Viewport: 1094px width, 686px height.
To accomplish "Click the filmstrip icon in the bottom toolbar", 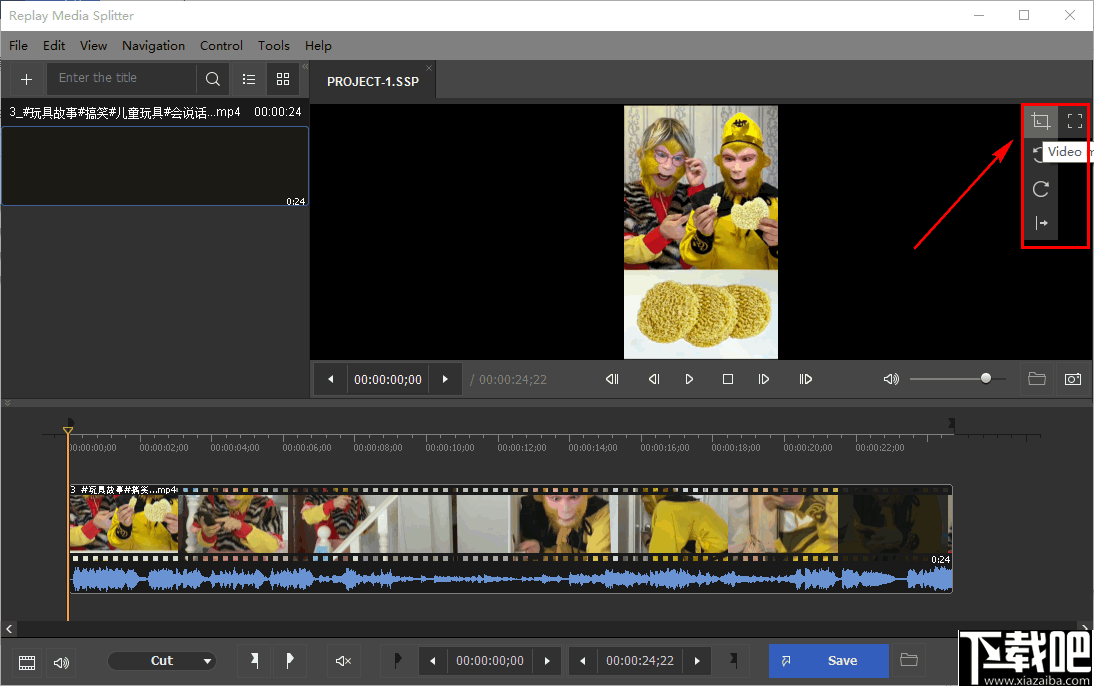I will click(27, 661).
